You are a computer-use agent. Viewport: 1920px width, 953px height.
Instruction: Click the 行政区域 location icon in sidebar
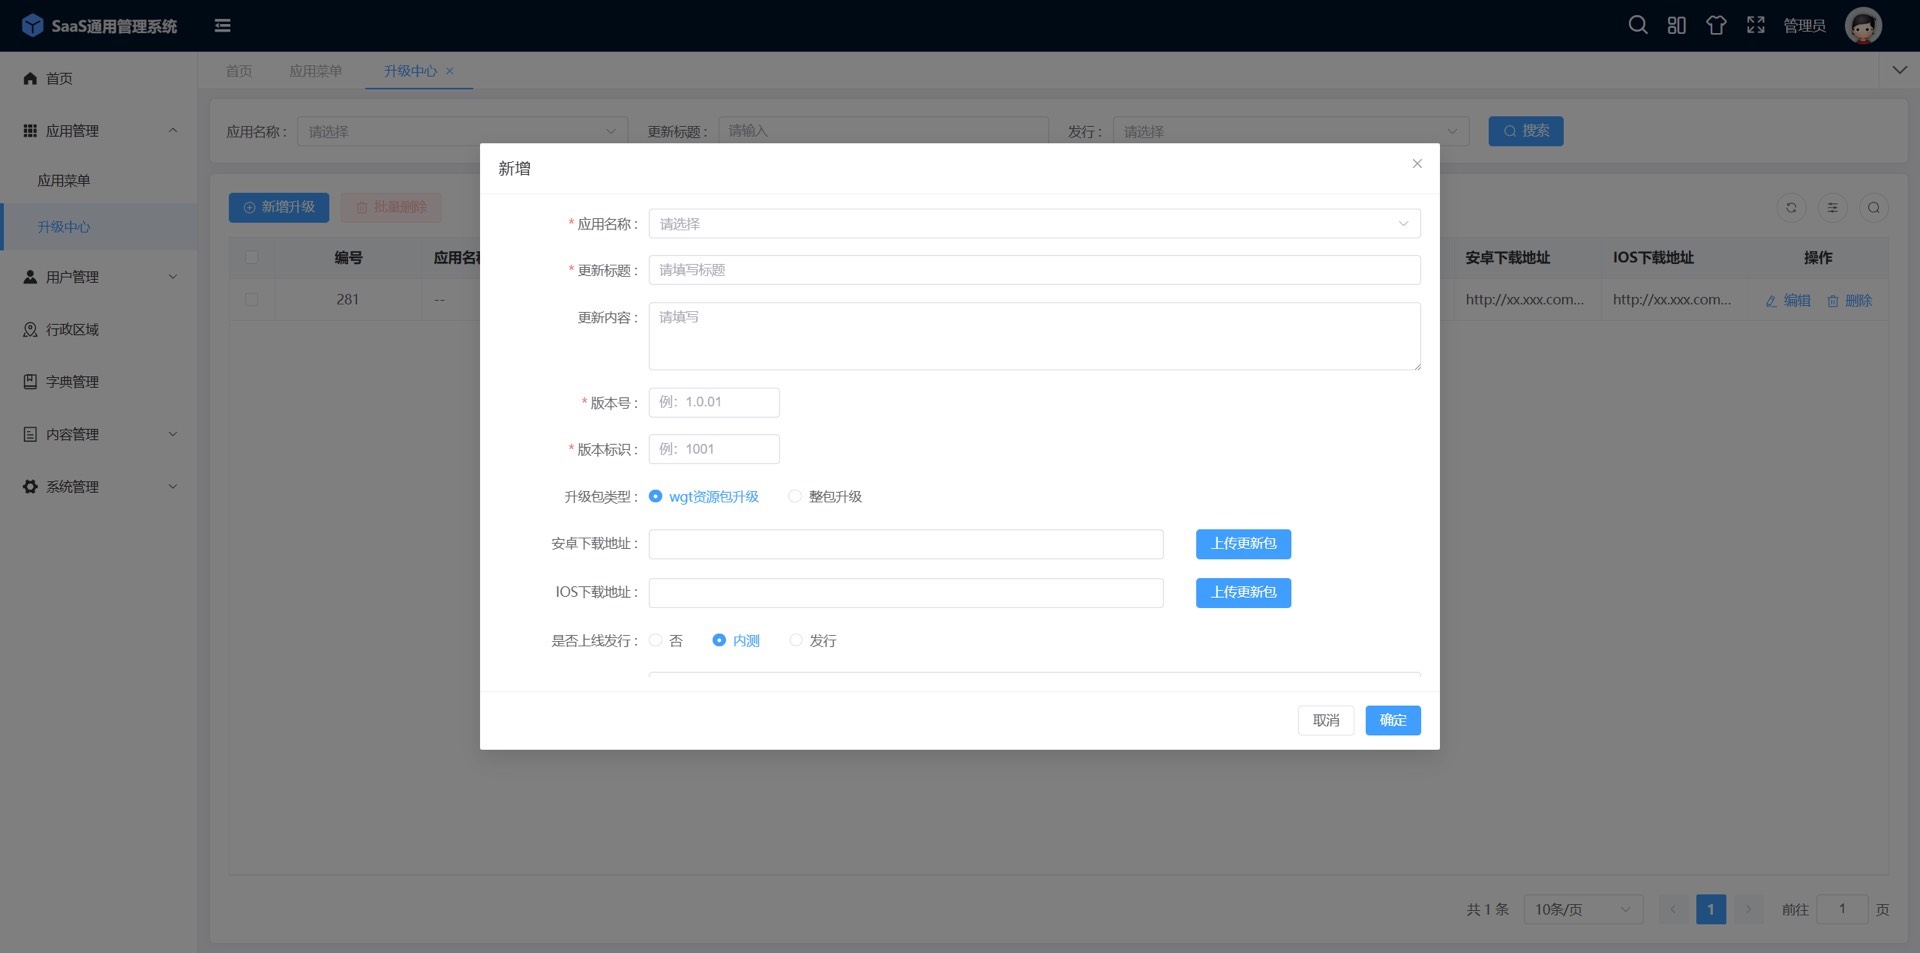click(x=30, y=329)
